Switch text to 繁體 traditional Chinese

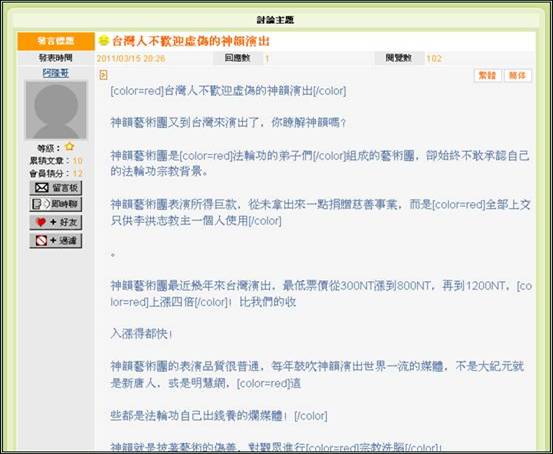[487, 75]
